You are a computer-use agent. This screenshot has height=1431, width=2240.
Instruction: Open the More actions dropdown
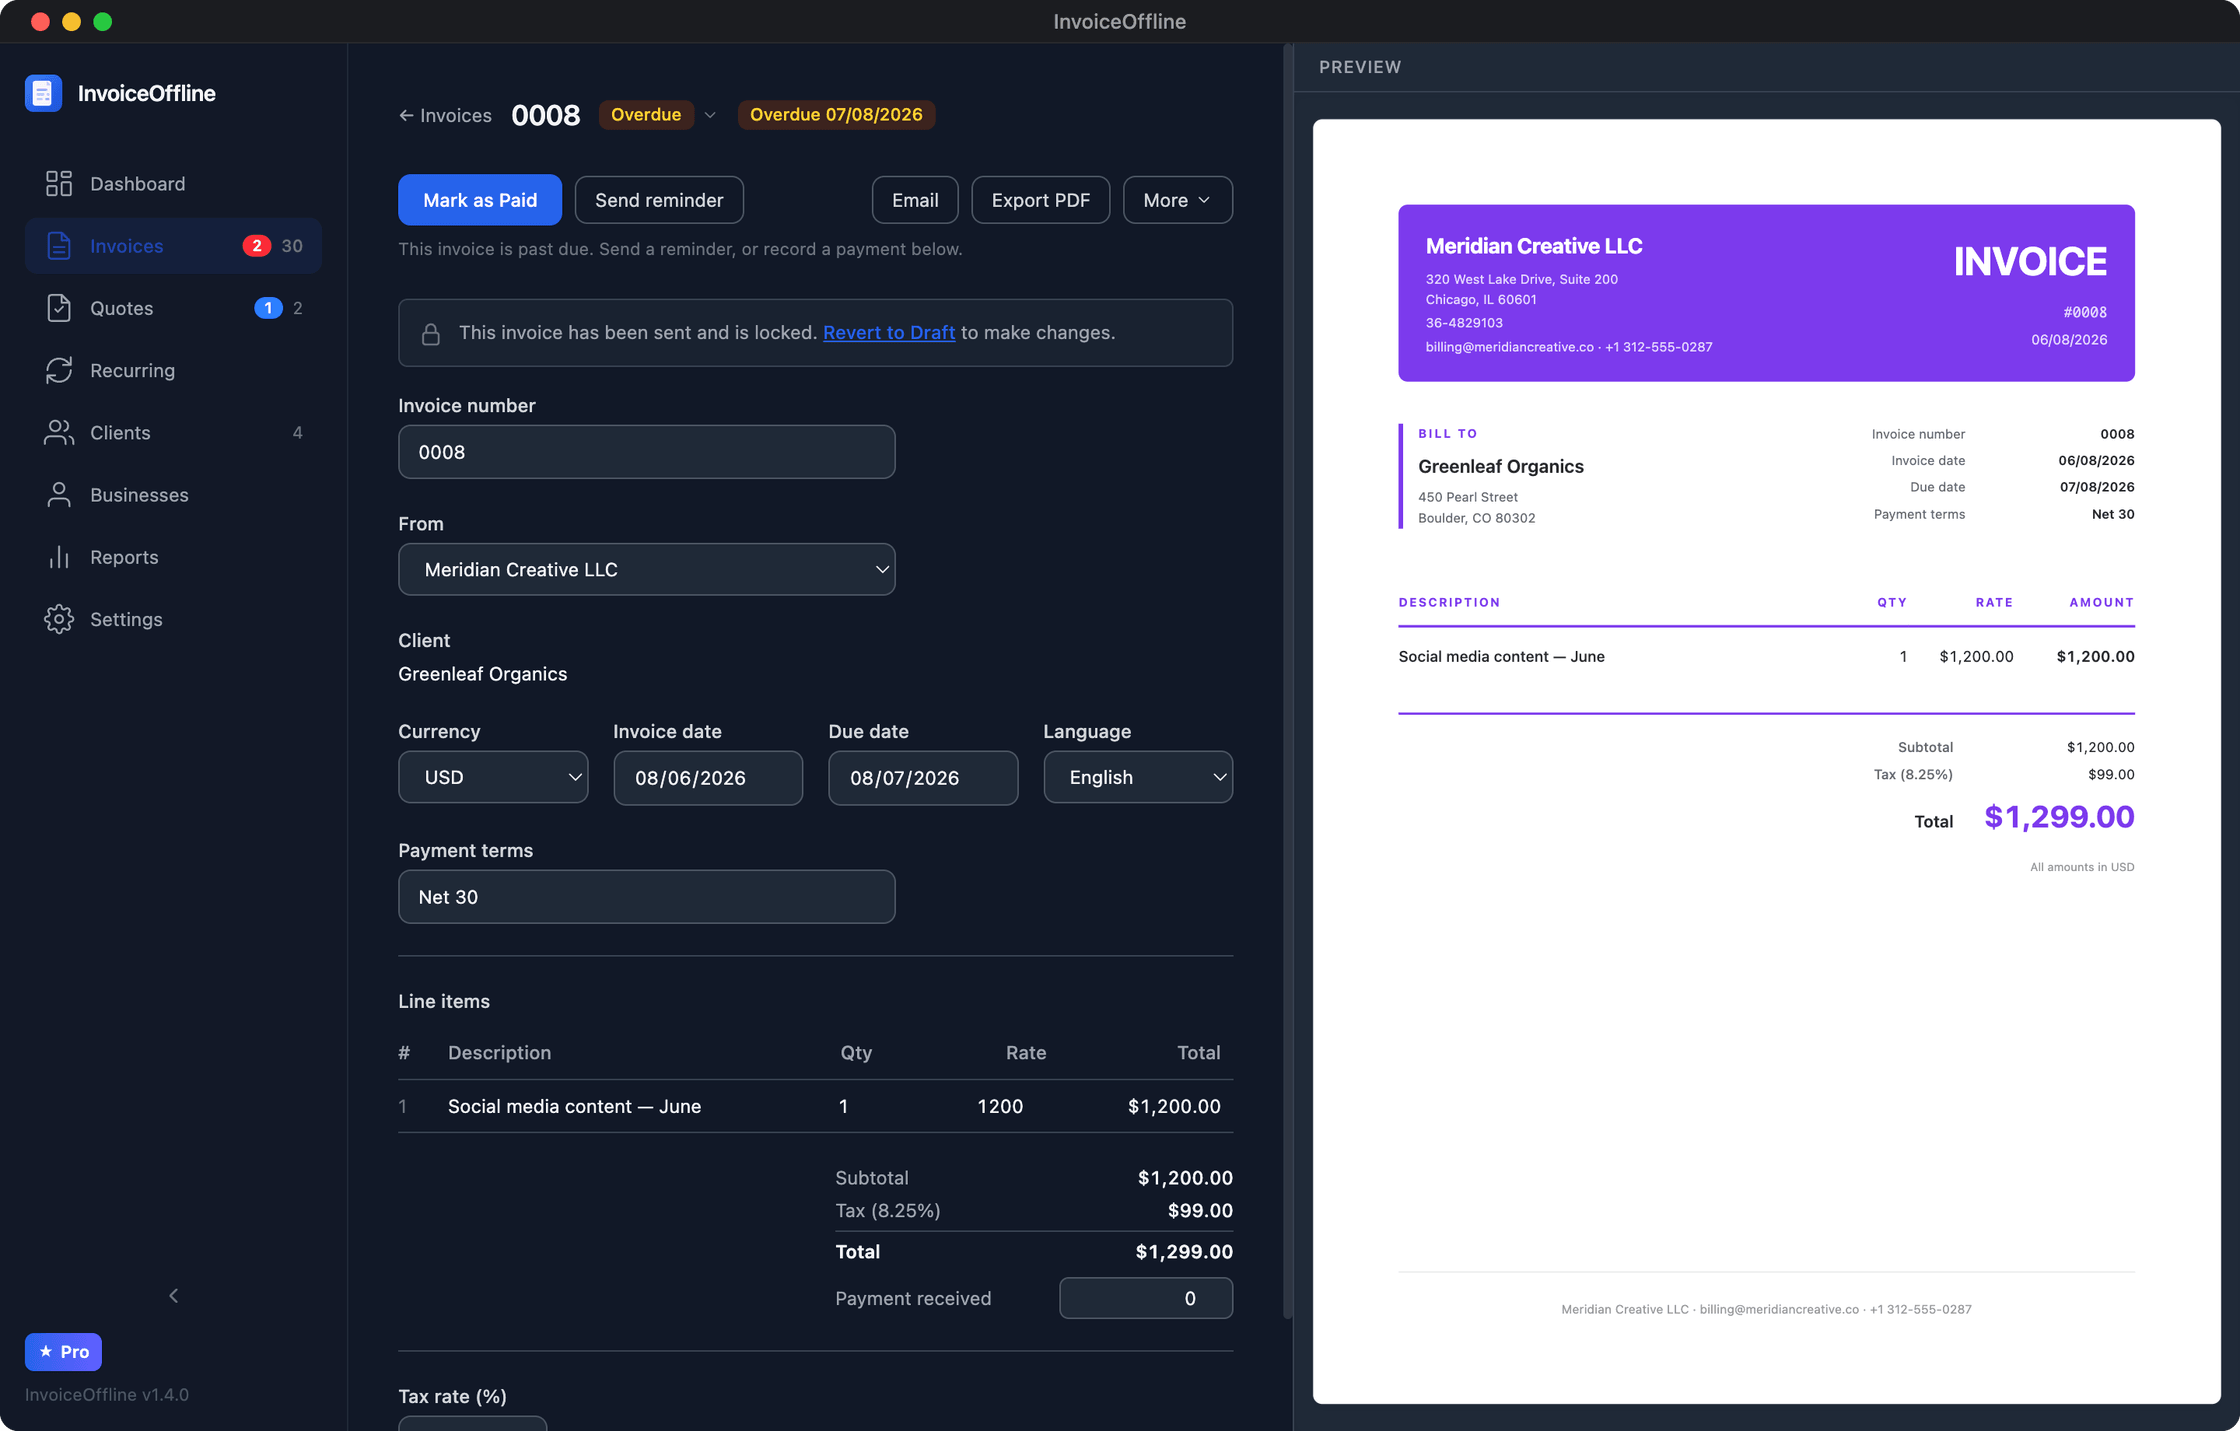tap(1178, 200)
